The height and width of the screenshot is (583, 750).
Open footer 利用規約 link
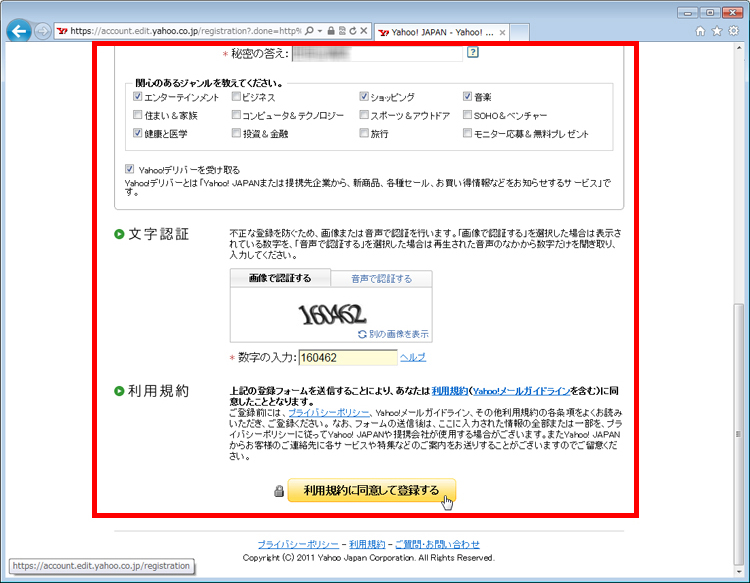point(367,544)
